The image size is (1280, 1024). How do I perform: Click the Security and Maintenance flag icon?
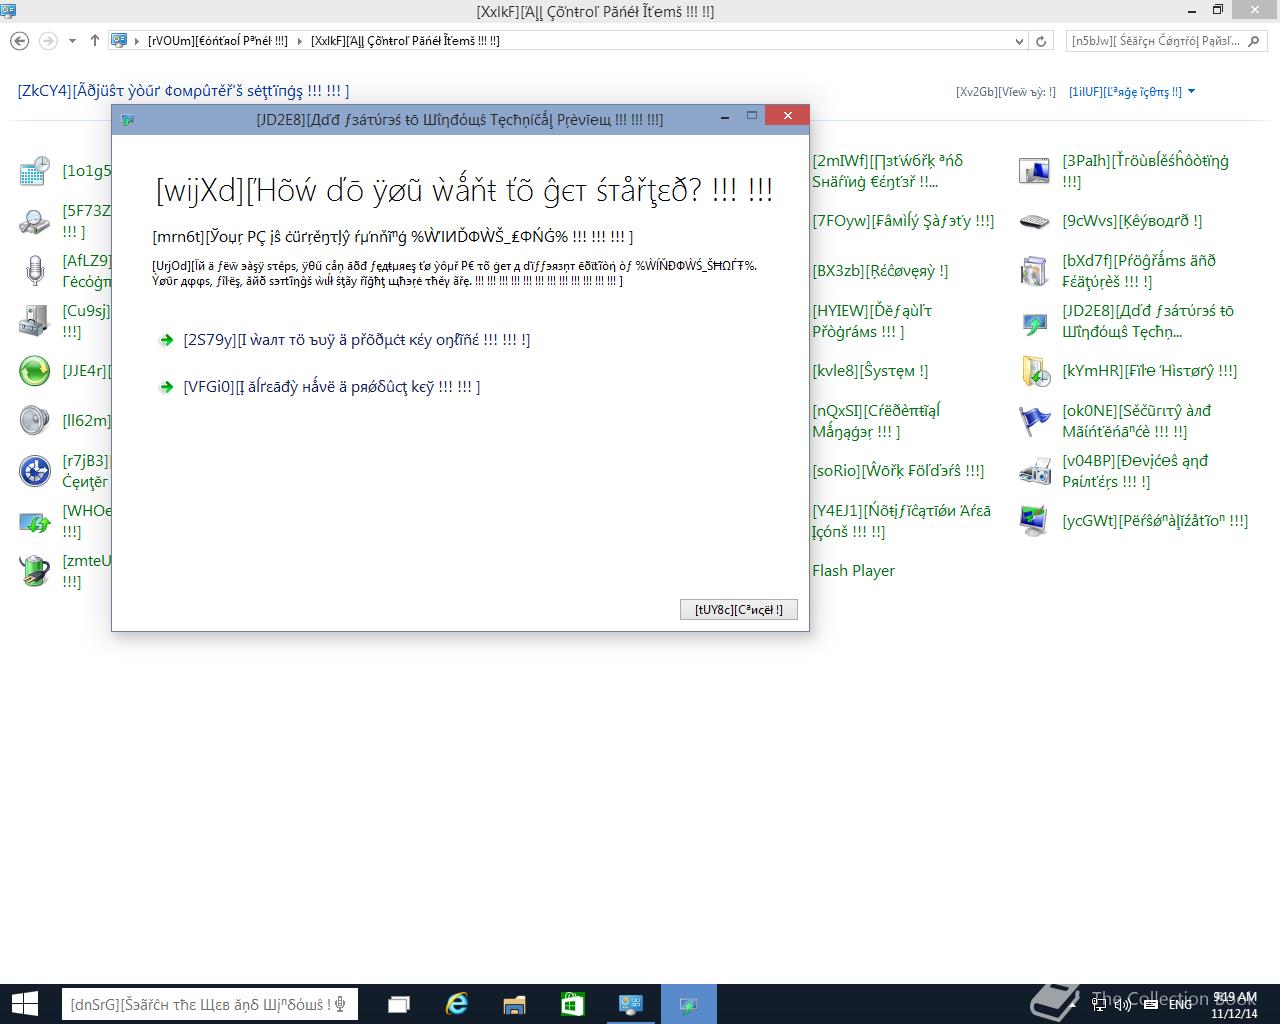1035,421
